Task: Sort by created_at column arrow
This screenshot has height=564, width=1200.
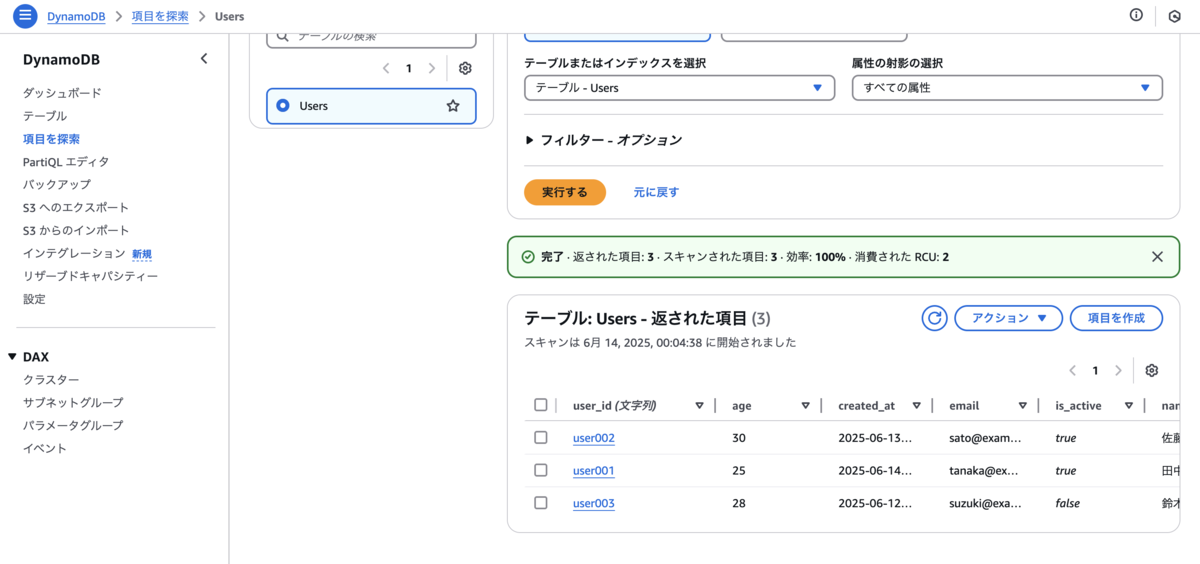Action: point(916,406)
